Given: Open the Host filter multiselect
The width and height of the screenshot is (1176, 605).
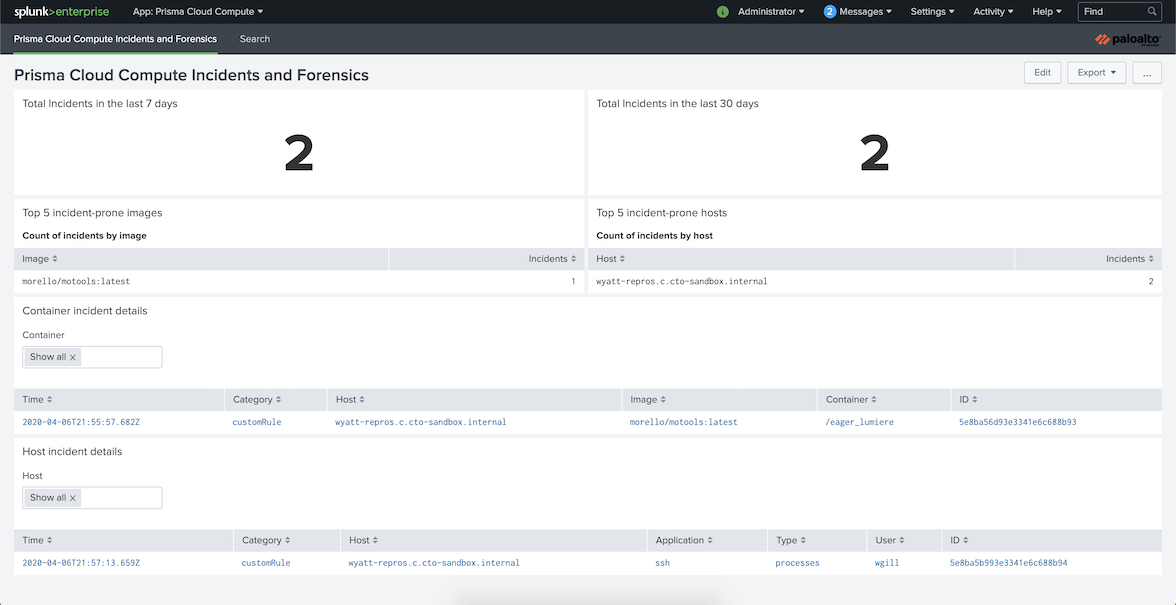Looking at the screenshot, I should (92, 499).
